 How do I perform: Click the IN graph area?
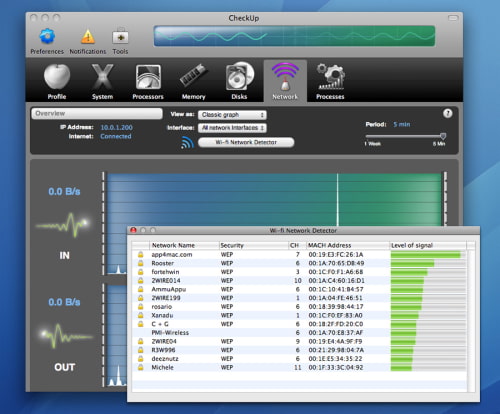coord(274,200)
